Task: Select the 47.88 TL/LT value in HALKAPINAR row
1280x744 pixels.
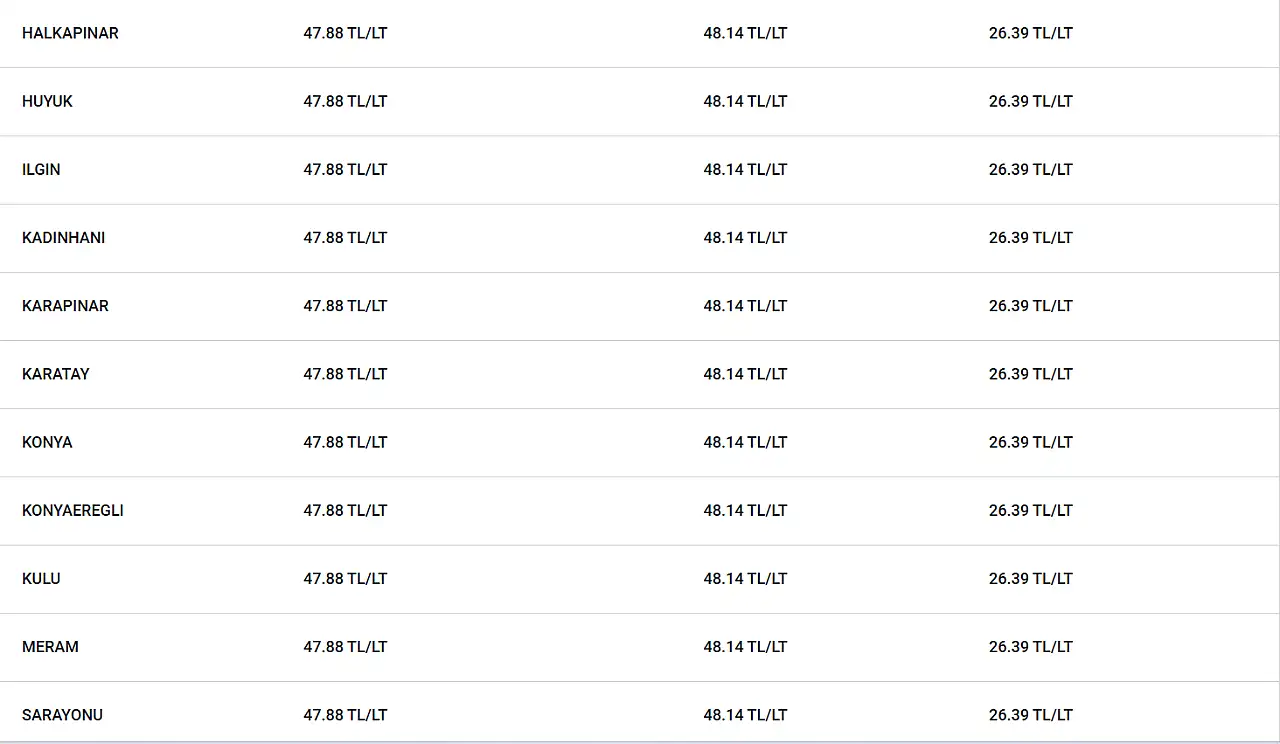Action: pos(345,33)
